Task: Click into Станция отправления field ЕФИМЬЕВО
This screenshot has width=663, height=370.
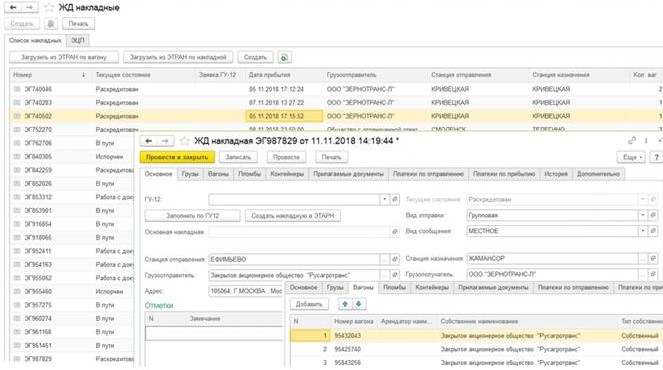Action: coord(294,259)
